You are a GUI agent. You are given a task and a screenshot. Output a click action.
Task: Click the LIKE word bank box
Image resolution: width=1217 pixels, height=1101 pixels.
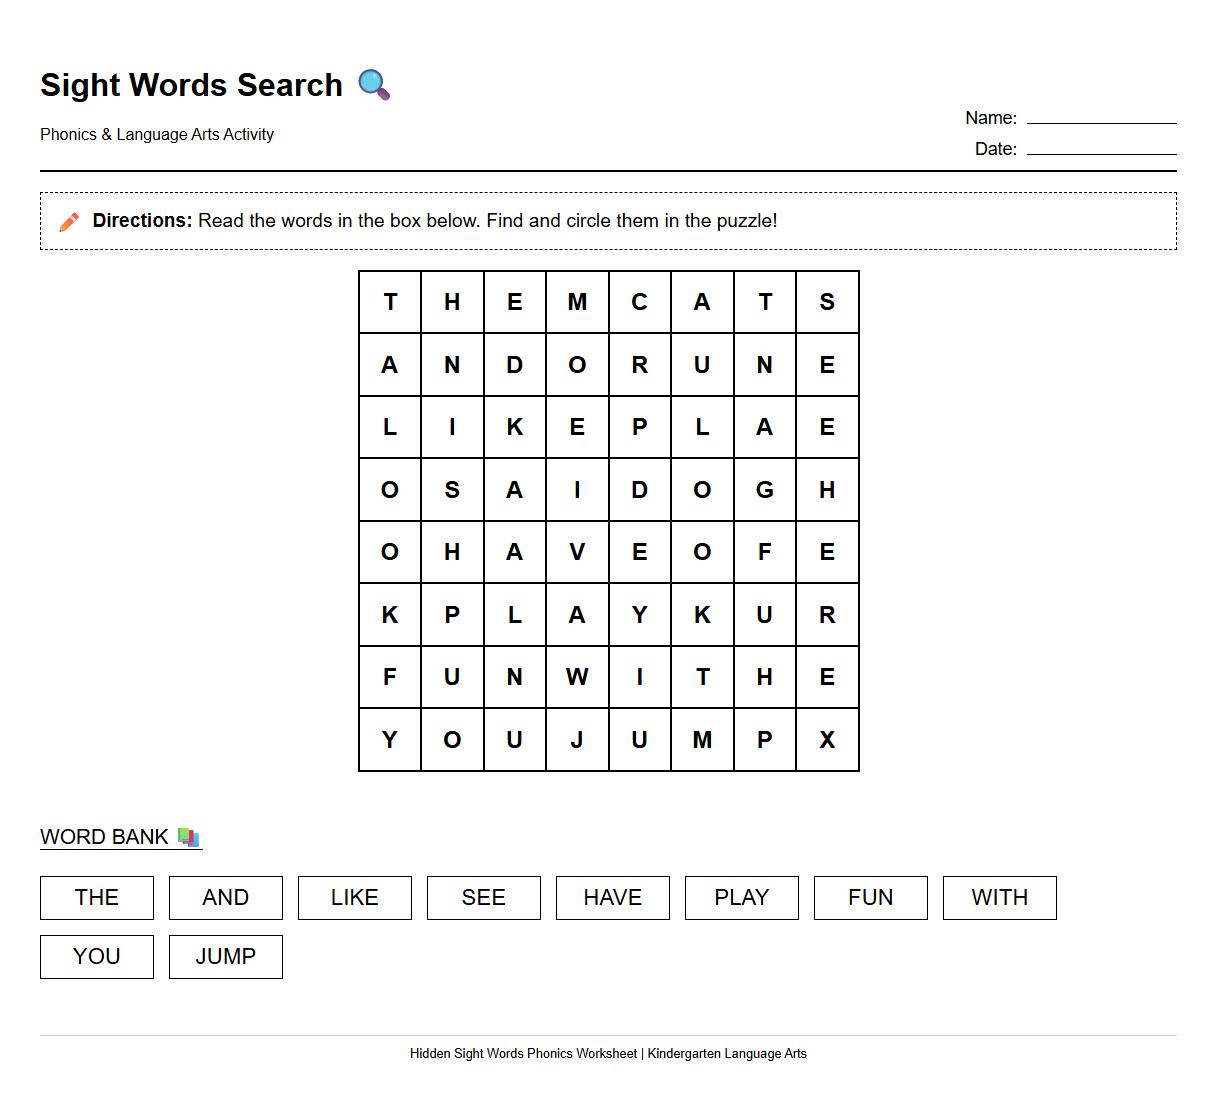[354, 897]
